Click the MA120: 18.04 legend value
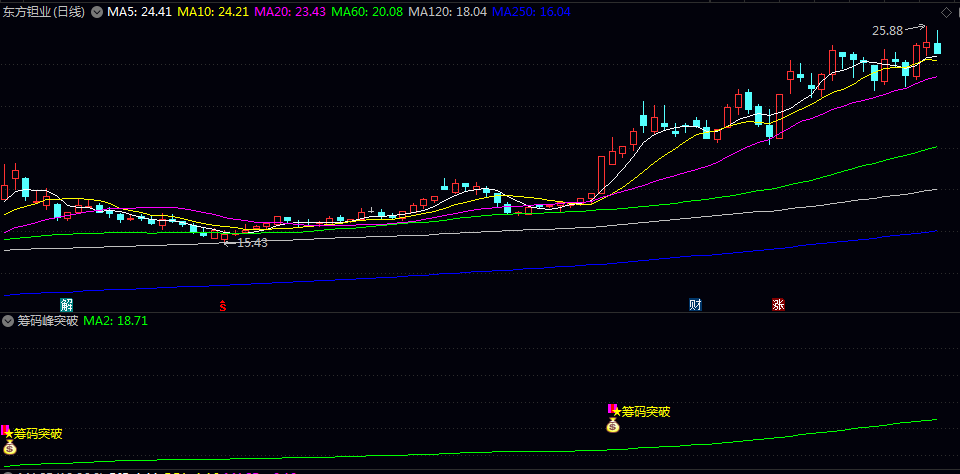 (448, 12)
